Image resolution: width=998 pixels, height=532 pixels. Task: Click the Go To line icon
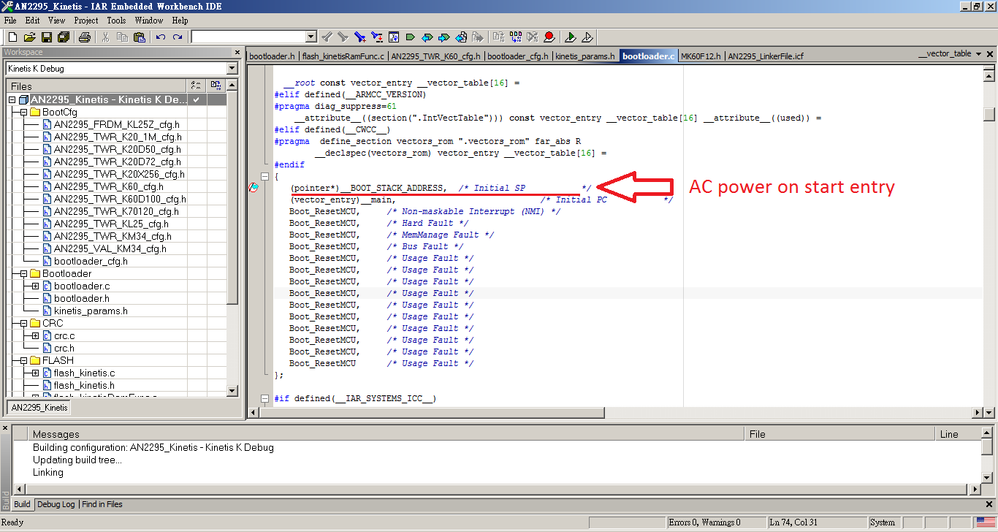393,38
